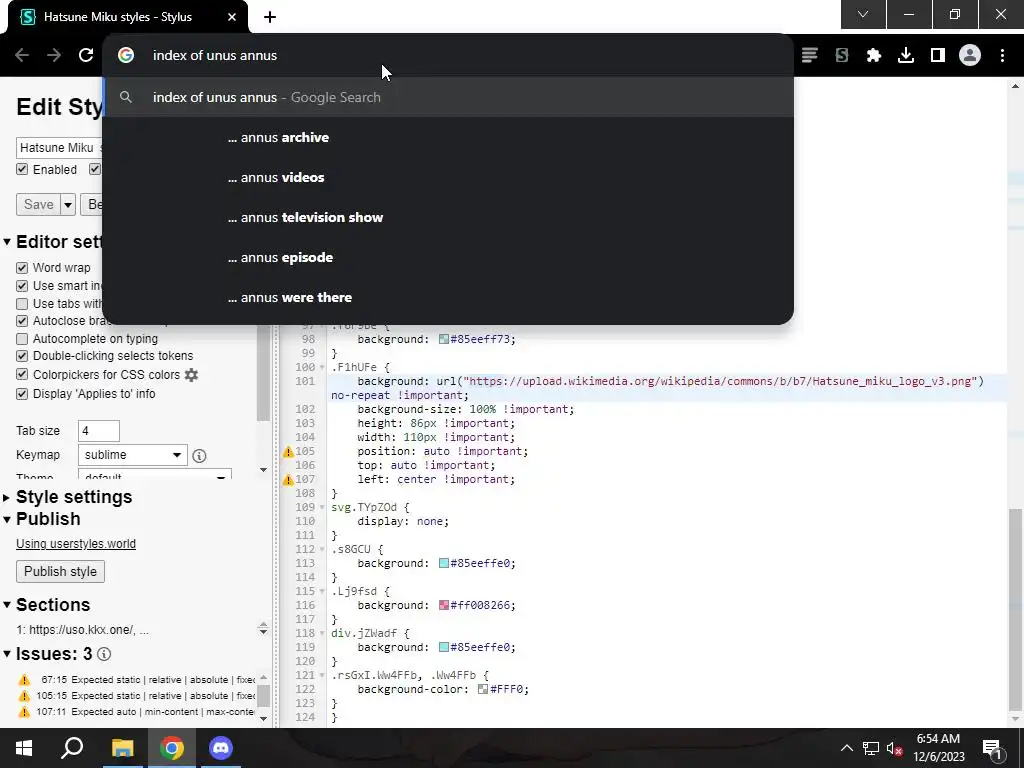Jump to issue 107:11 in list
Screen dimensions: 1024x768
[x=136, y=712]
